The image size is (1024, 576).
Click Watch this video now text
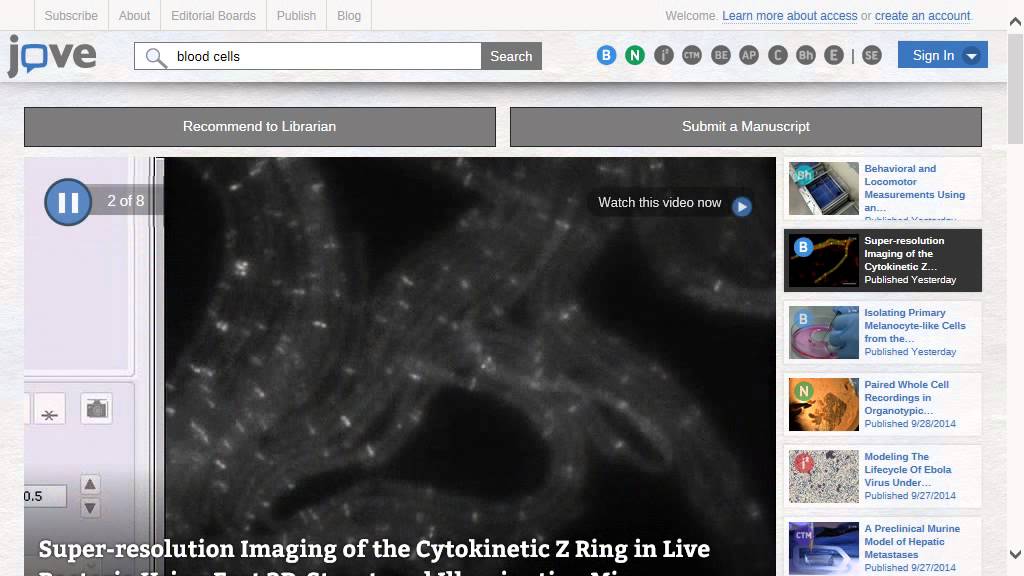(x=660, y=202)
